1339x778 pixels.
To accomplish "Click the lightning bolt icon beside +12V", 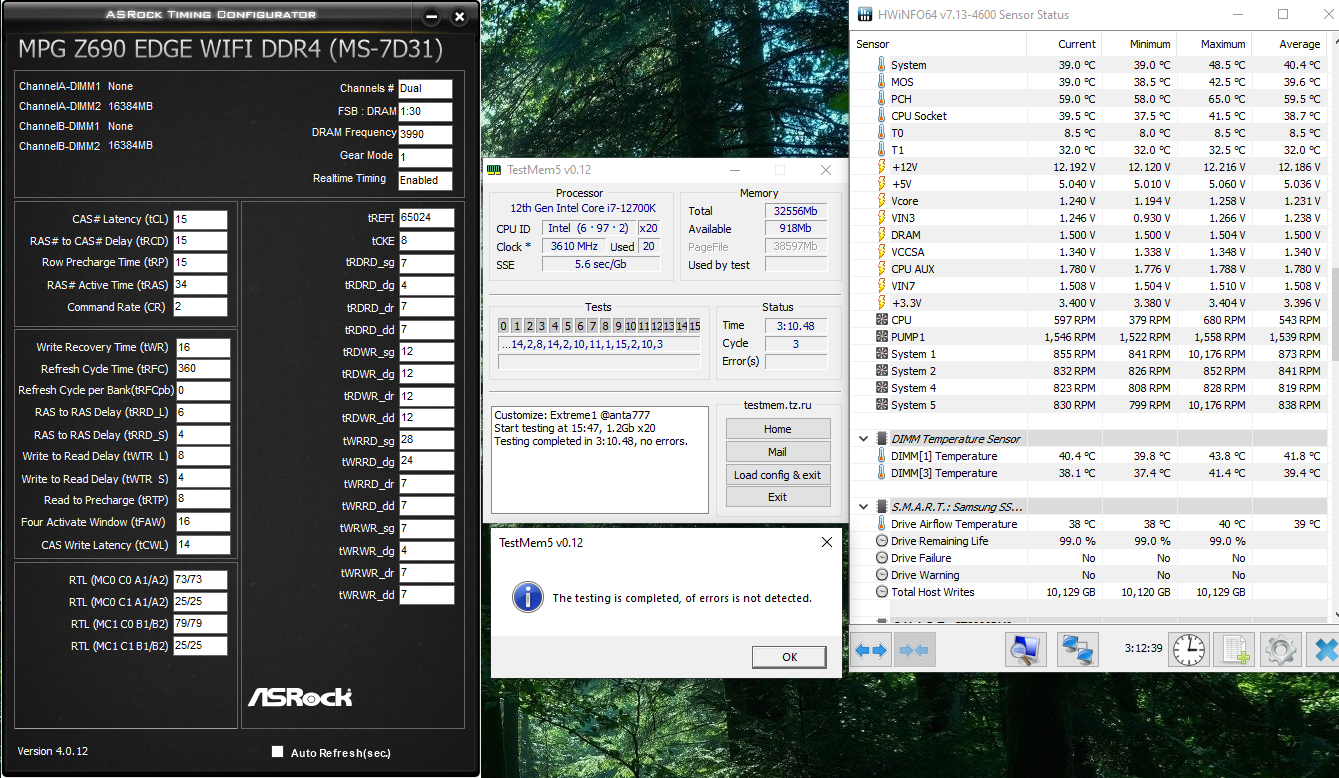I will click(x=881, y=167).
